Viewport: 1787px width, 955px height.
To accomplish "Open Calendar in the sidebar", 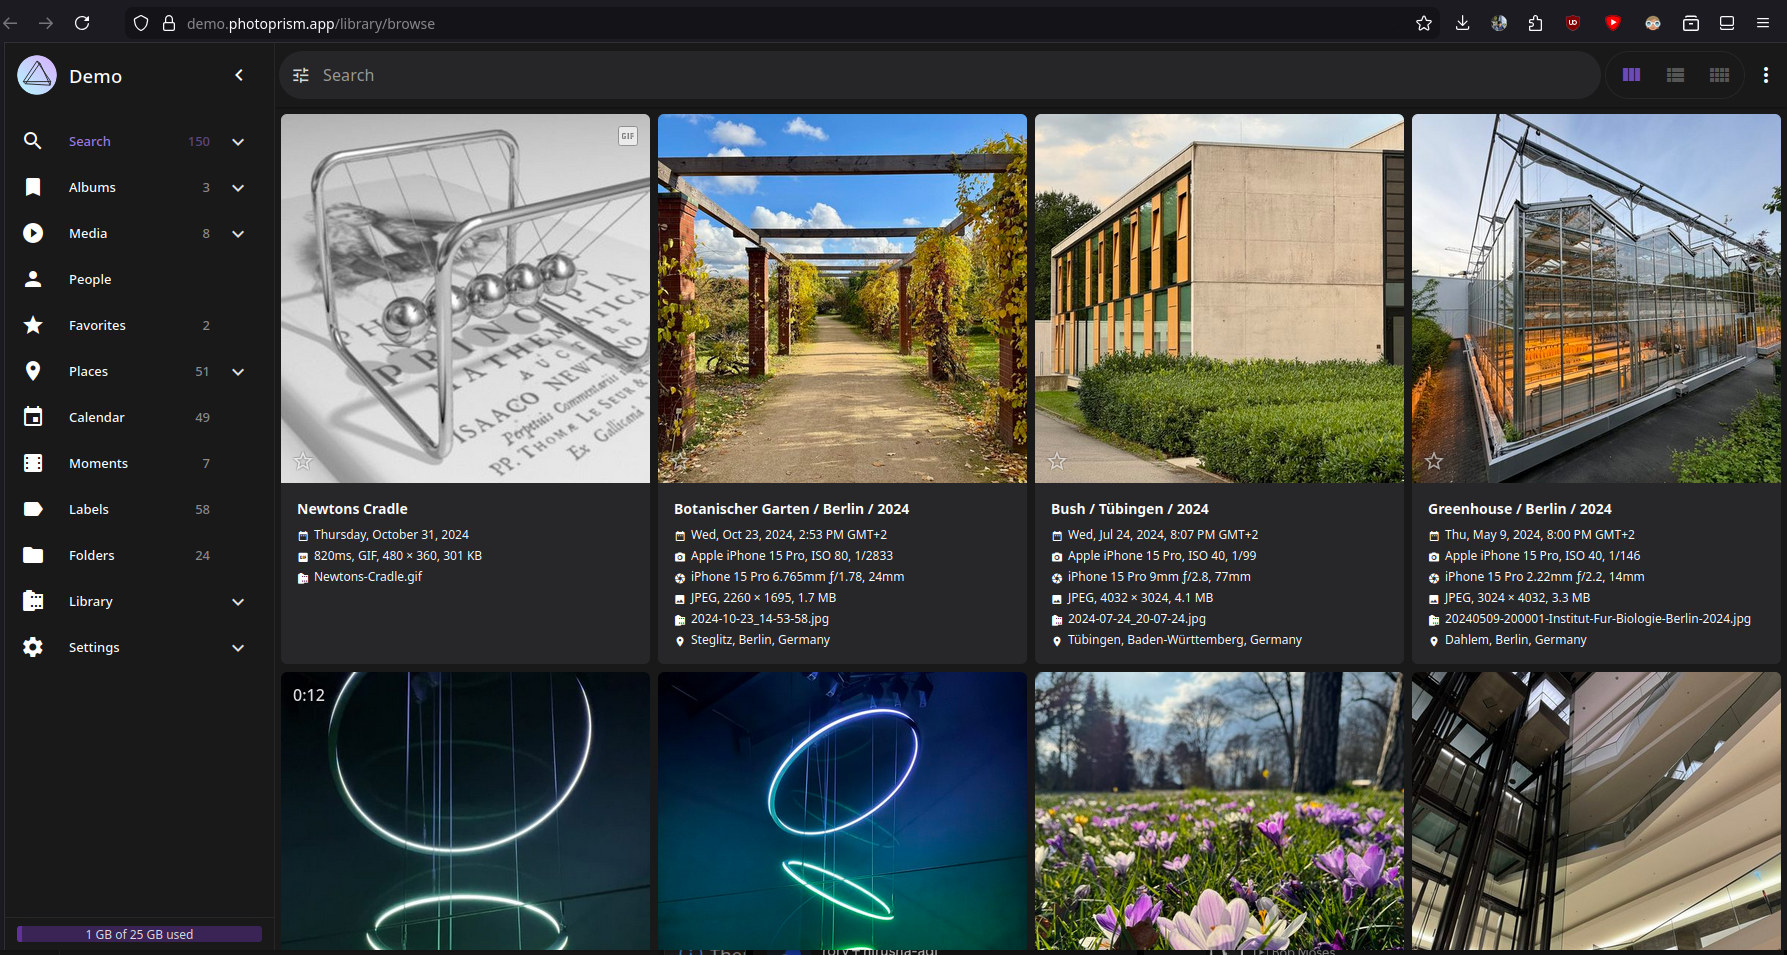I will pyautogui.click(x=96, y=418).
